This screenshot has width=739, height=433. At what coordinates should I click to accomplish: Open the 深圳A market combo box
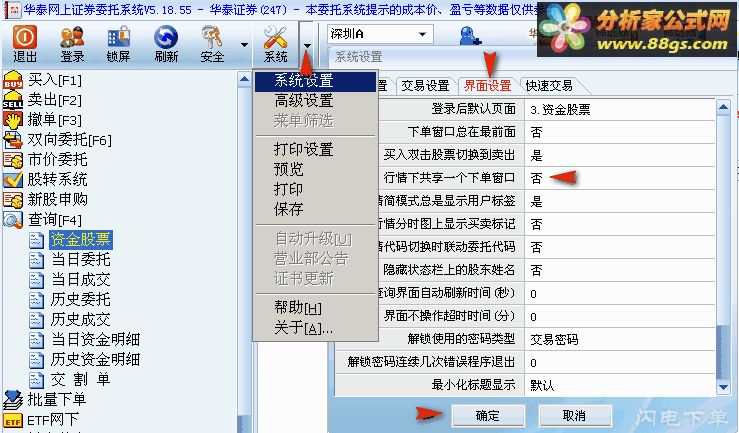coord(380,34)
